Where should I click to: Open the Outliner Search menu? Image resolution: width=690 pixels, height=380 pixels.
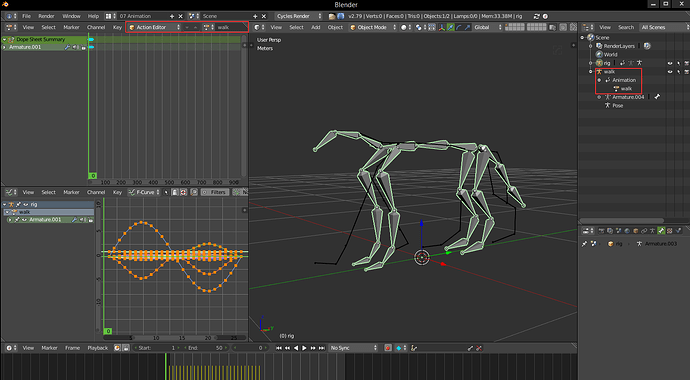pyautogui.click(x=626, y=27)
